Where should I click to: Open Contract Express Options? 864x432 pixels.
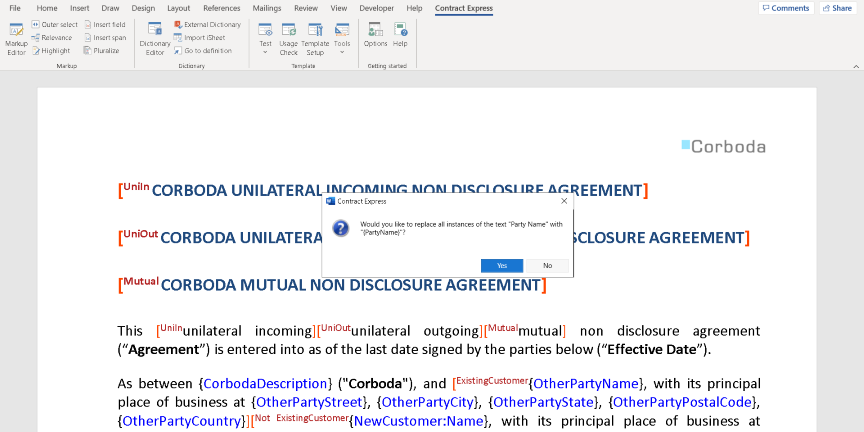point(375,35)
